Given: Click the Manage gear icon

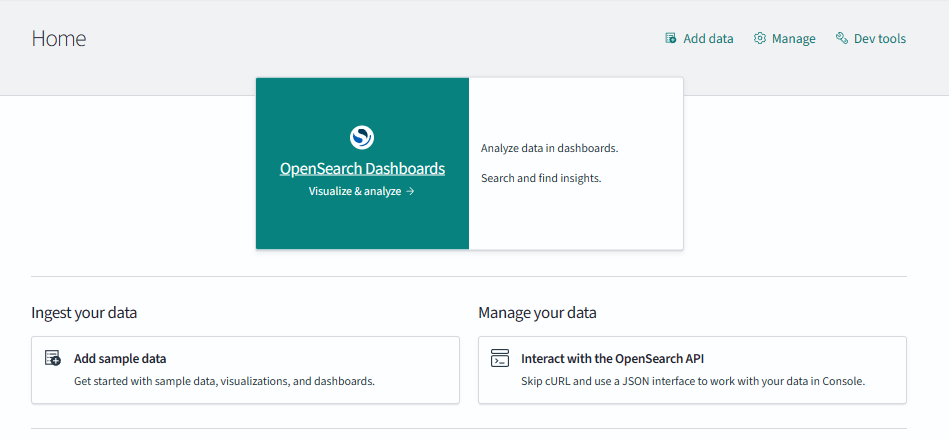Looking at the screenshot, I should click(760, 39).
